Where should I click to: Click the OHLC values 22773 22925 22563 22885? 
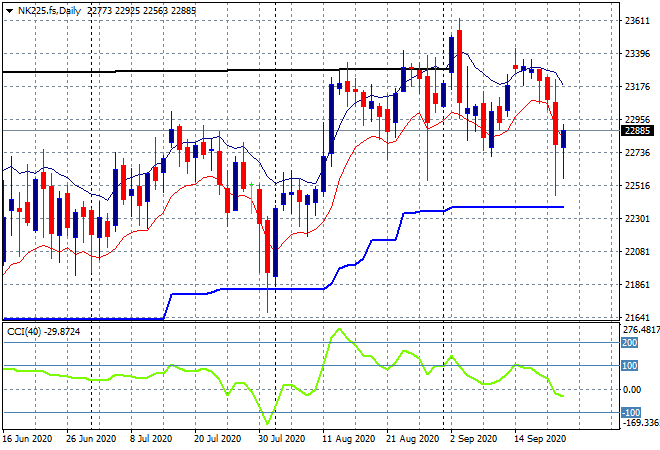(141, 11)
